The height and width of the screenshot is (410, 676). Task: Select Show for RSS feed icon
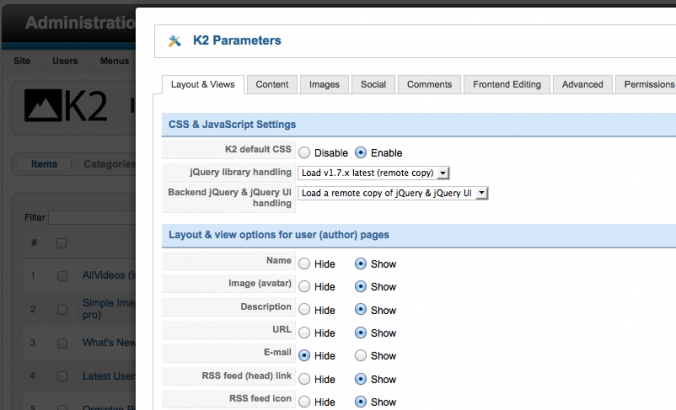(x=361, y=402)
